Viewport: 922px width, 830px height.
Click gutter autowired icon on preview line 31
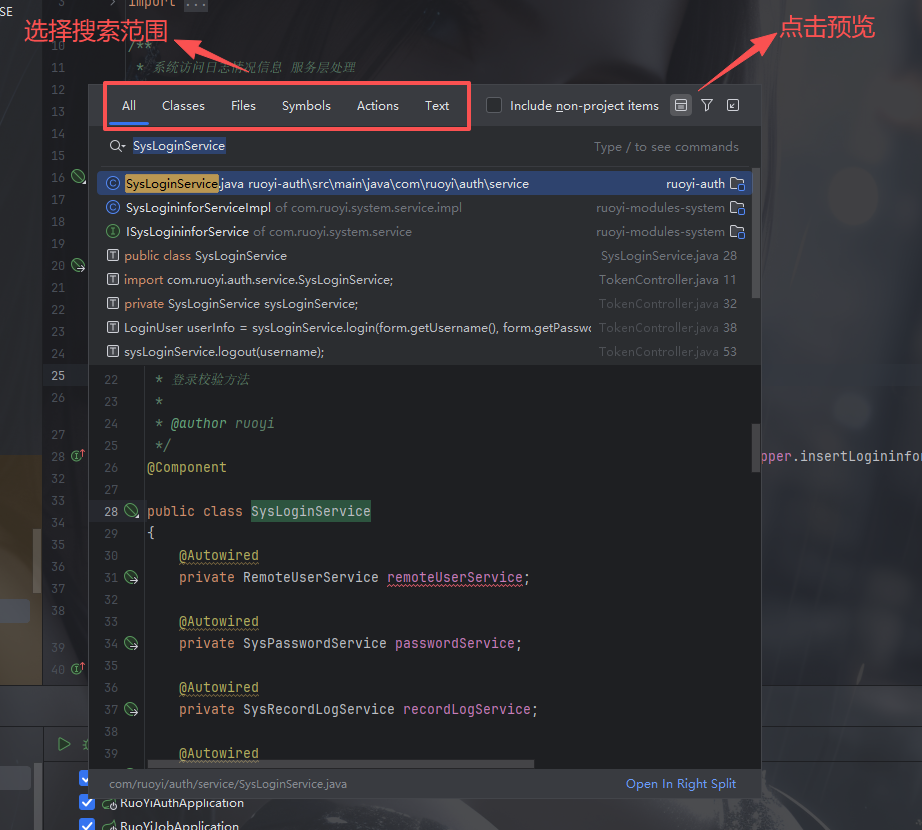pos(132,577)
